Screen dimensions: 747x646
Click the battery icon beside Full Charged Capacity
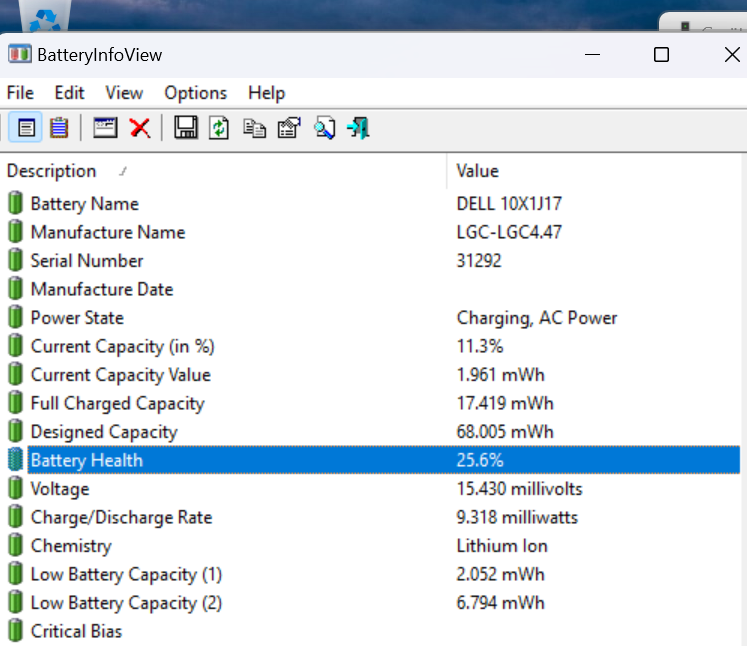(x=15, y=402)
